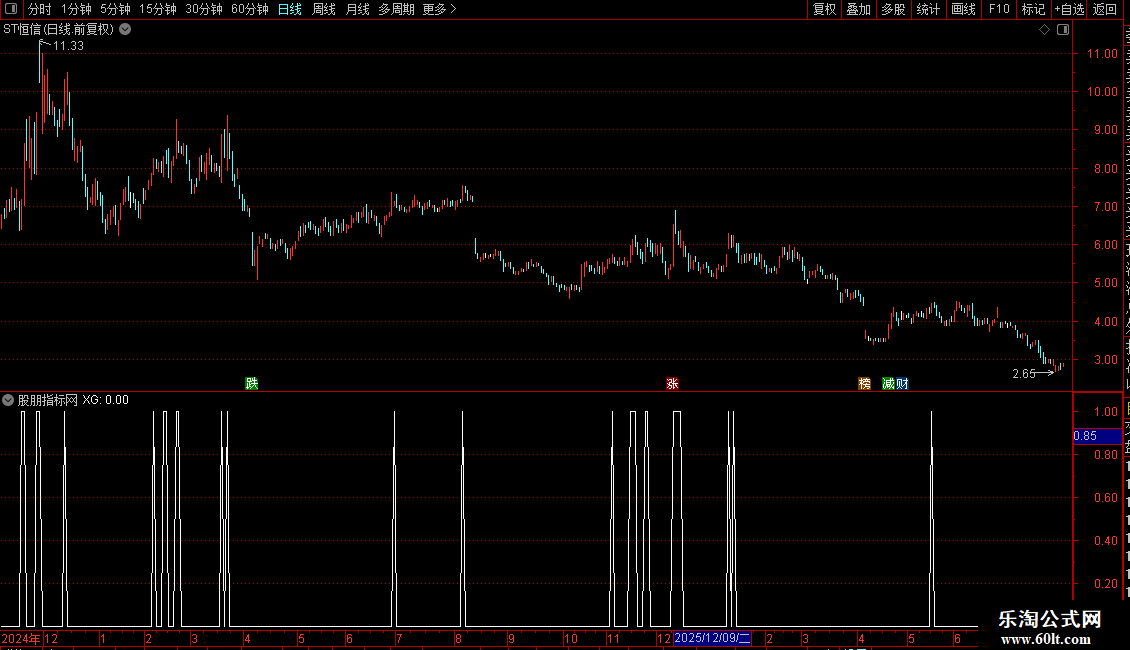Click the 叠加 overlay button
Viewport: 1130px width, 650px height.
(859, 9)
